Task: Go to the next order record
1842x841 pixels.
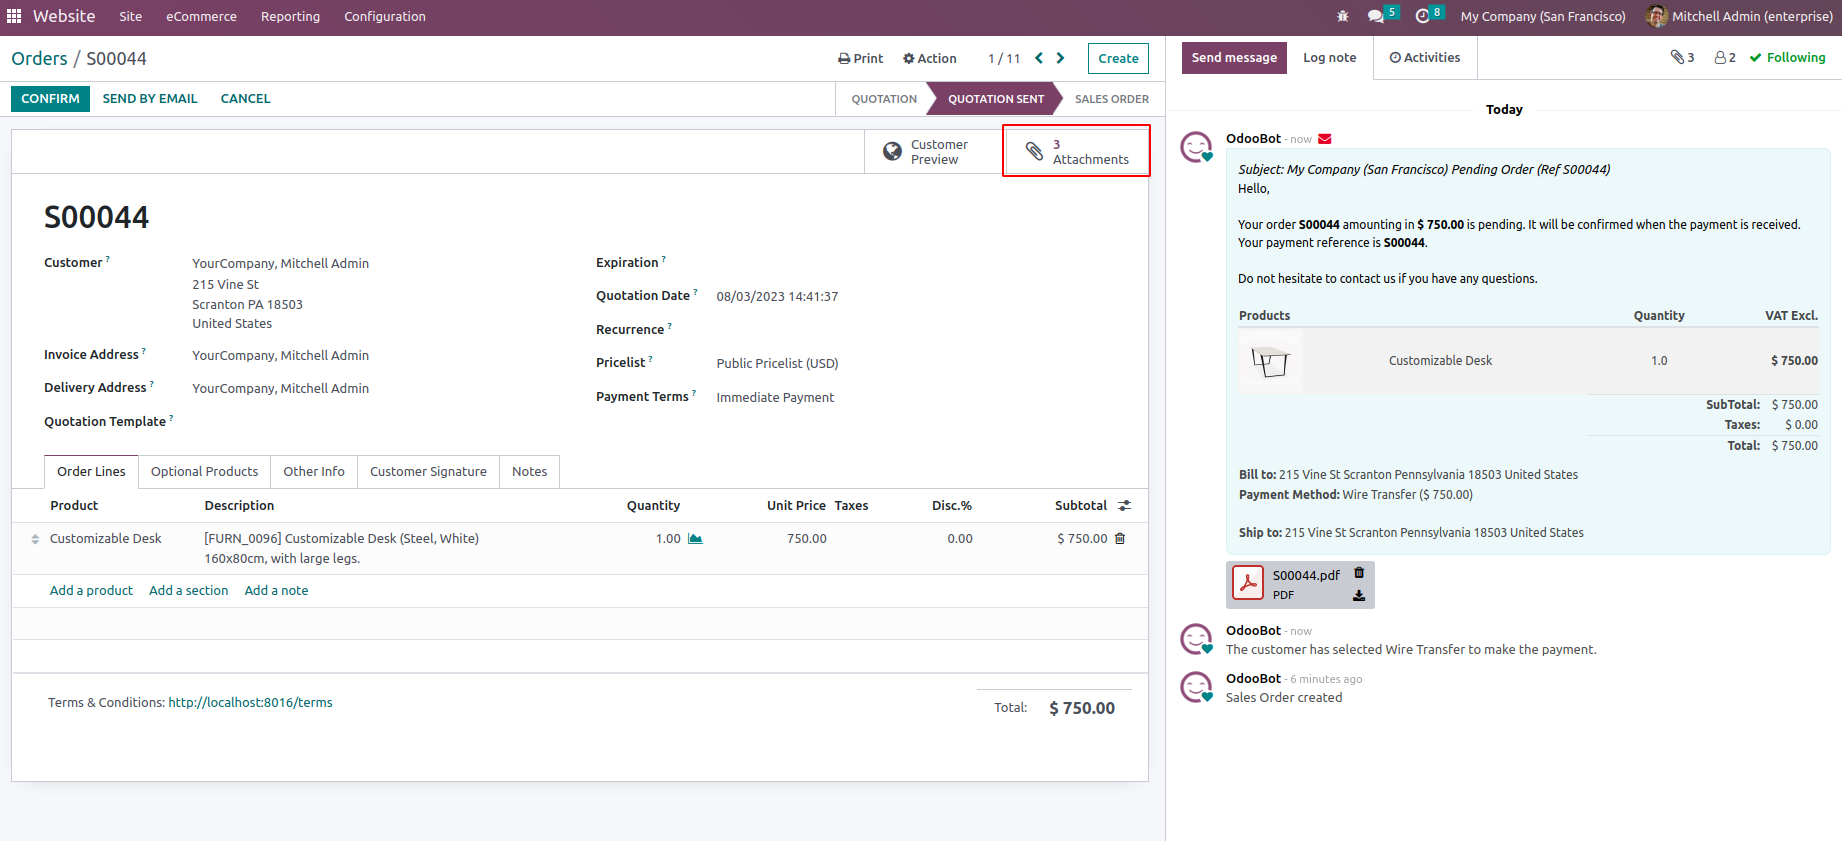Action: coord(1061,58)
